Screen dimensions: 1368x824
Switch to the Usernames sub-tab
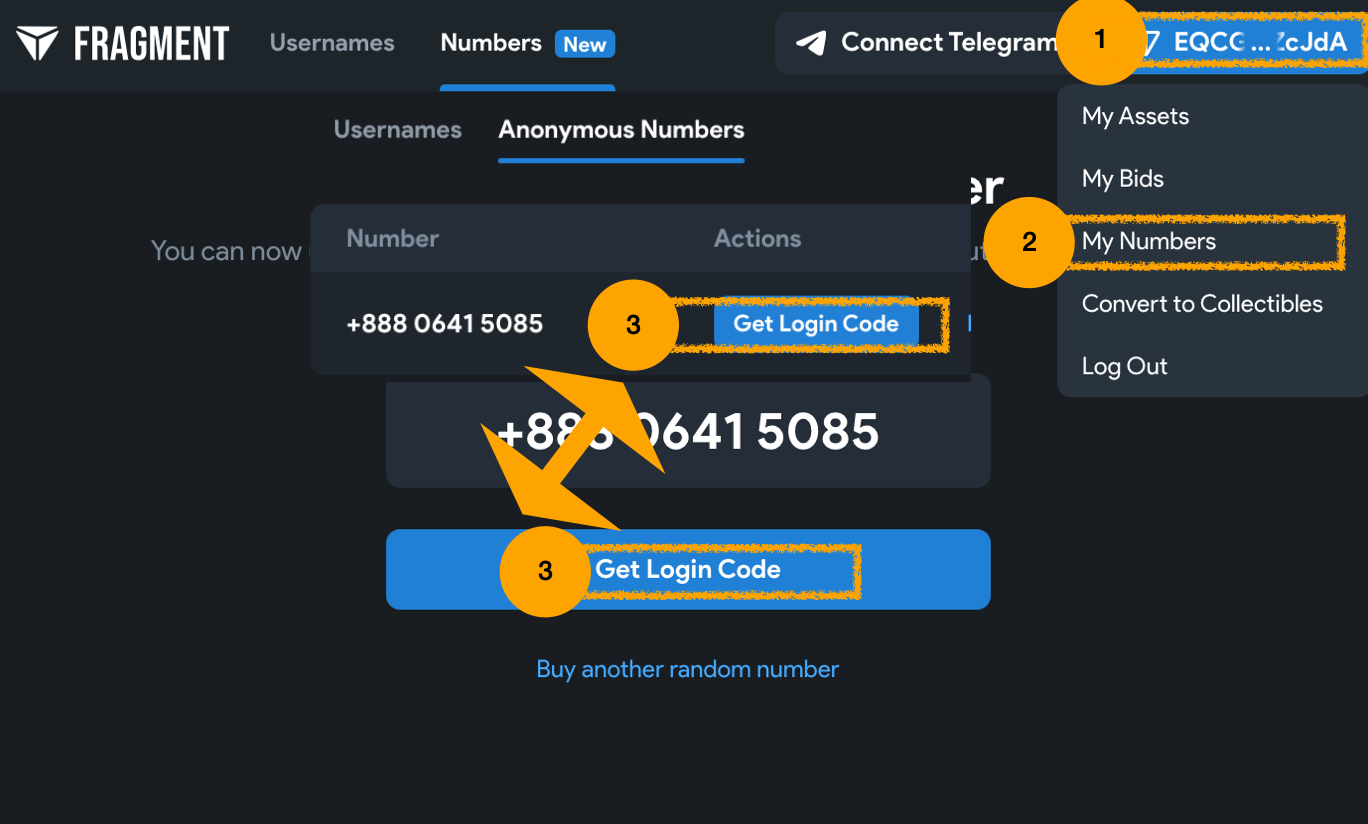[398, 130]
